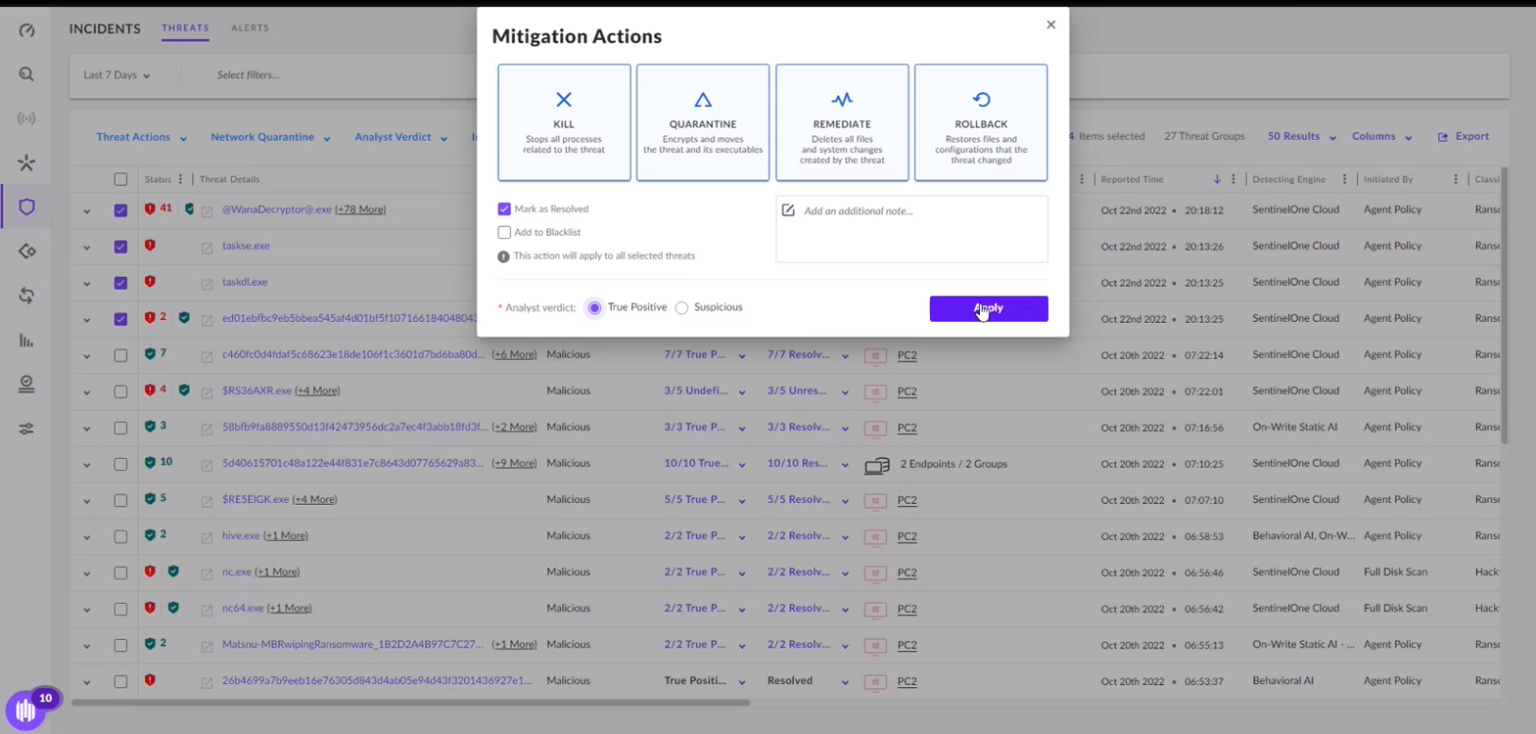Viewport: 1536px width, 734px height.
Task: Click the shield Threats icon in sidebar
Action: click(26, 206)
